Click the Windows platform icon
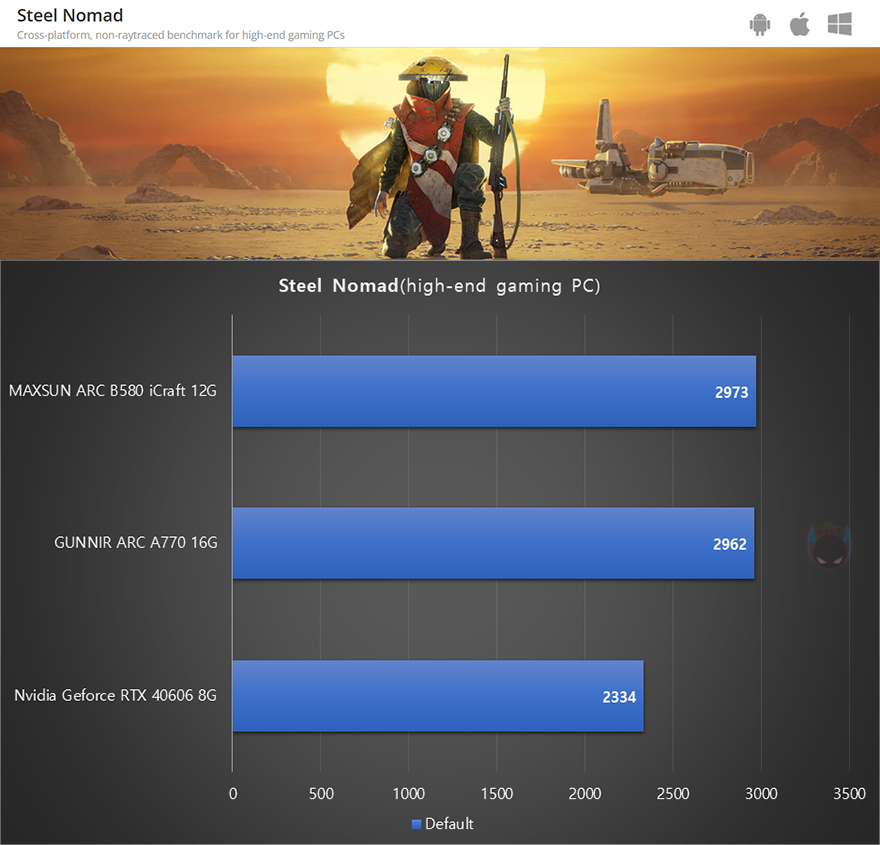880x845 pixels. click(x=840, y=25)
